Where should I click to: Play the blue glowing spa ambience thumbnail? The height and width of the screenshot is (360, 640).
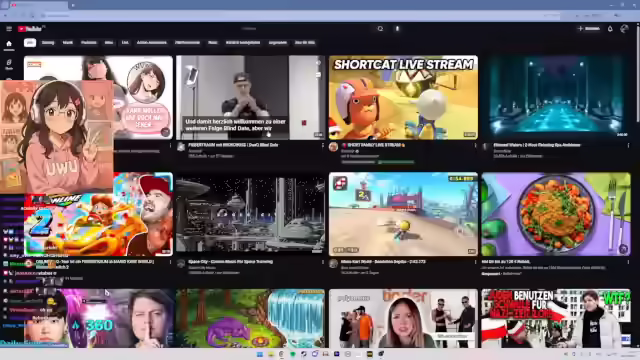click(556, 98)
